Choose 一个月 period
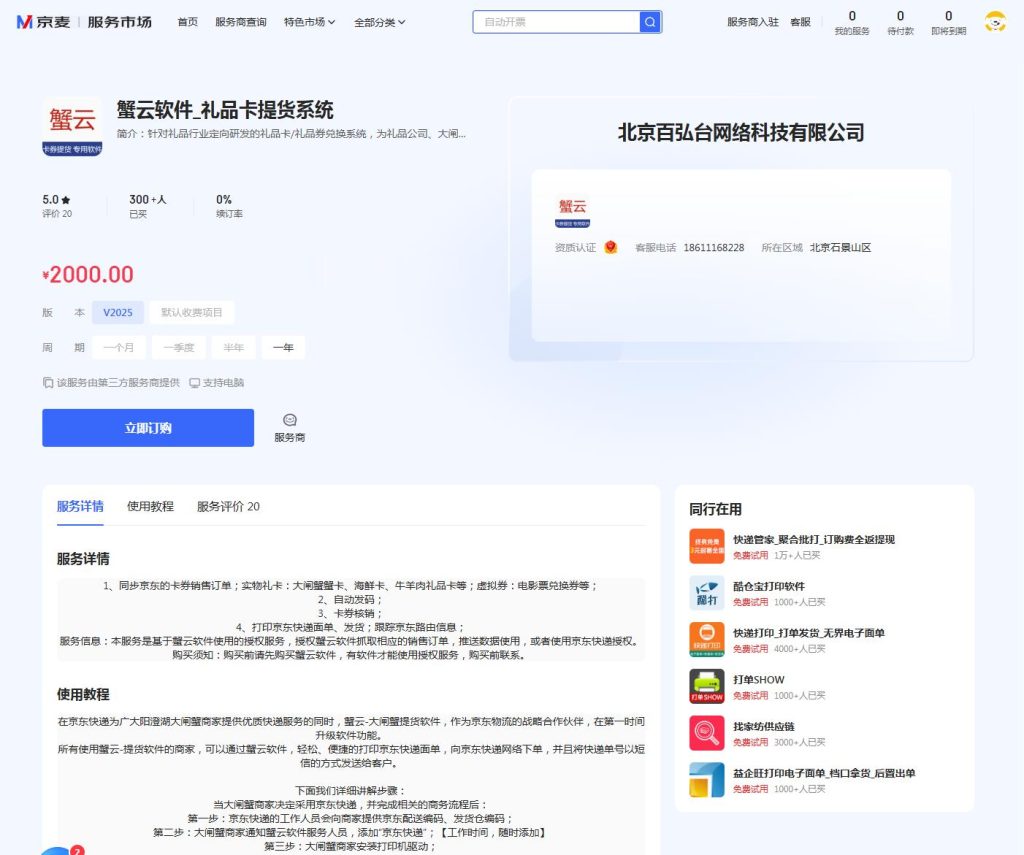 point(119,347)
